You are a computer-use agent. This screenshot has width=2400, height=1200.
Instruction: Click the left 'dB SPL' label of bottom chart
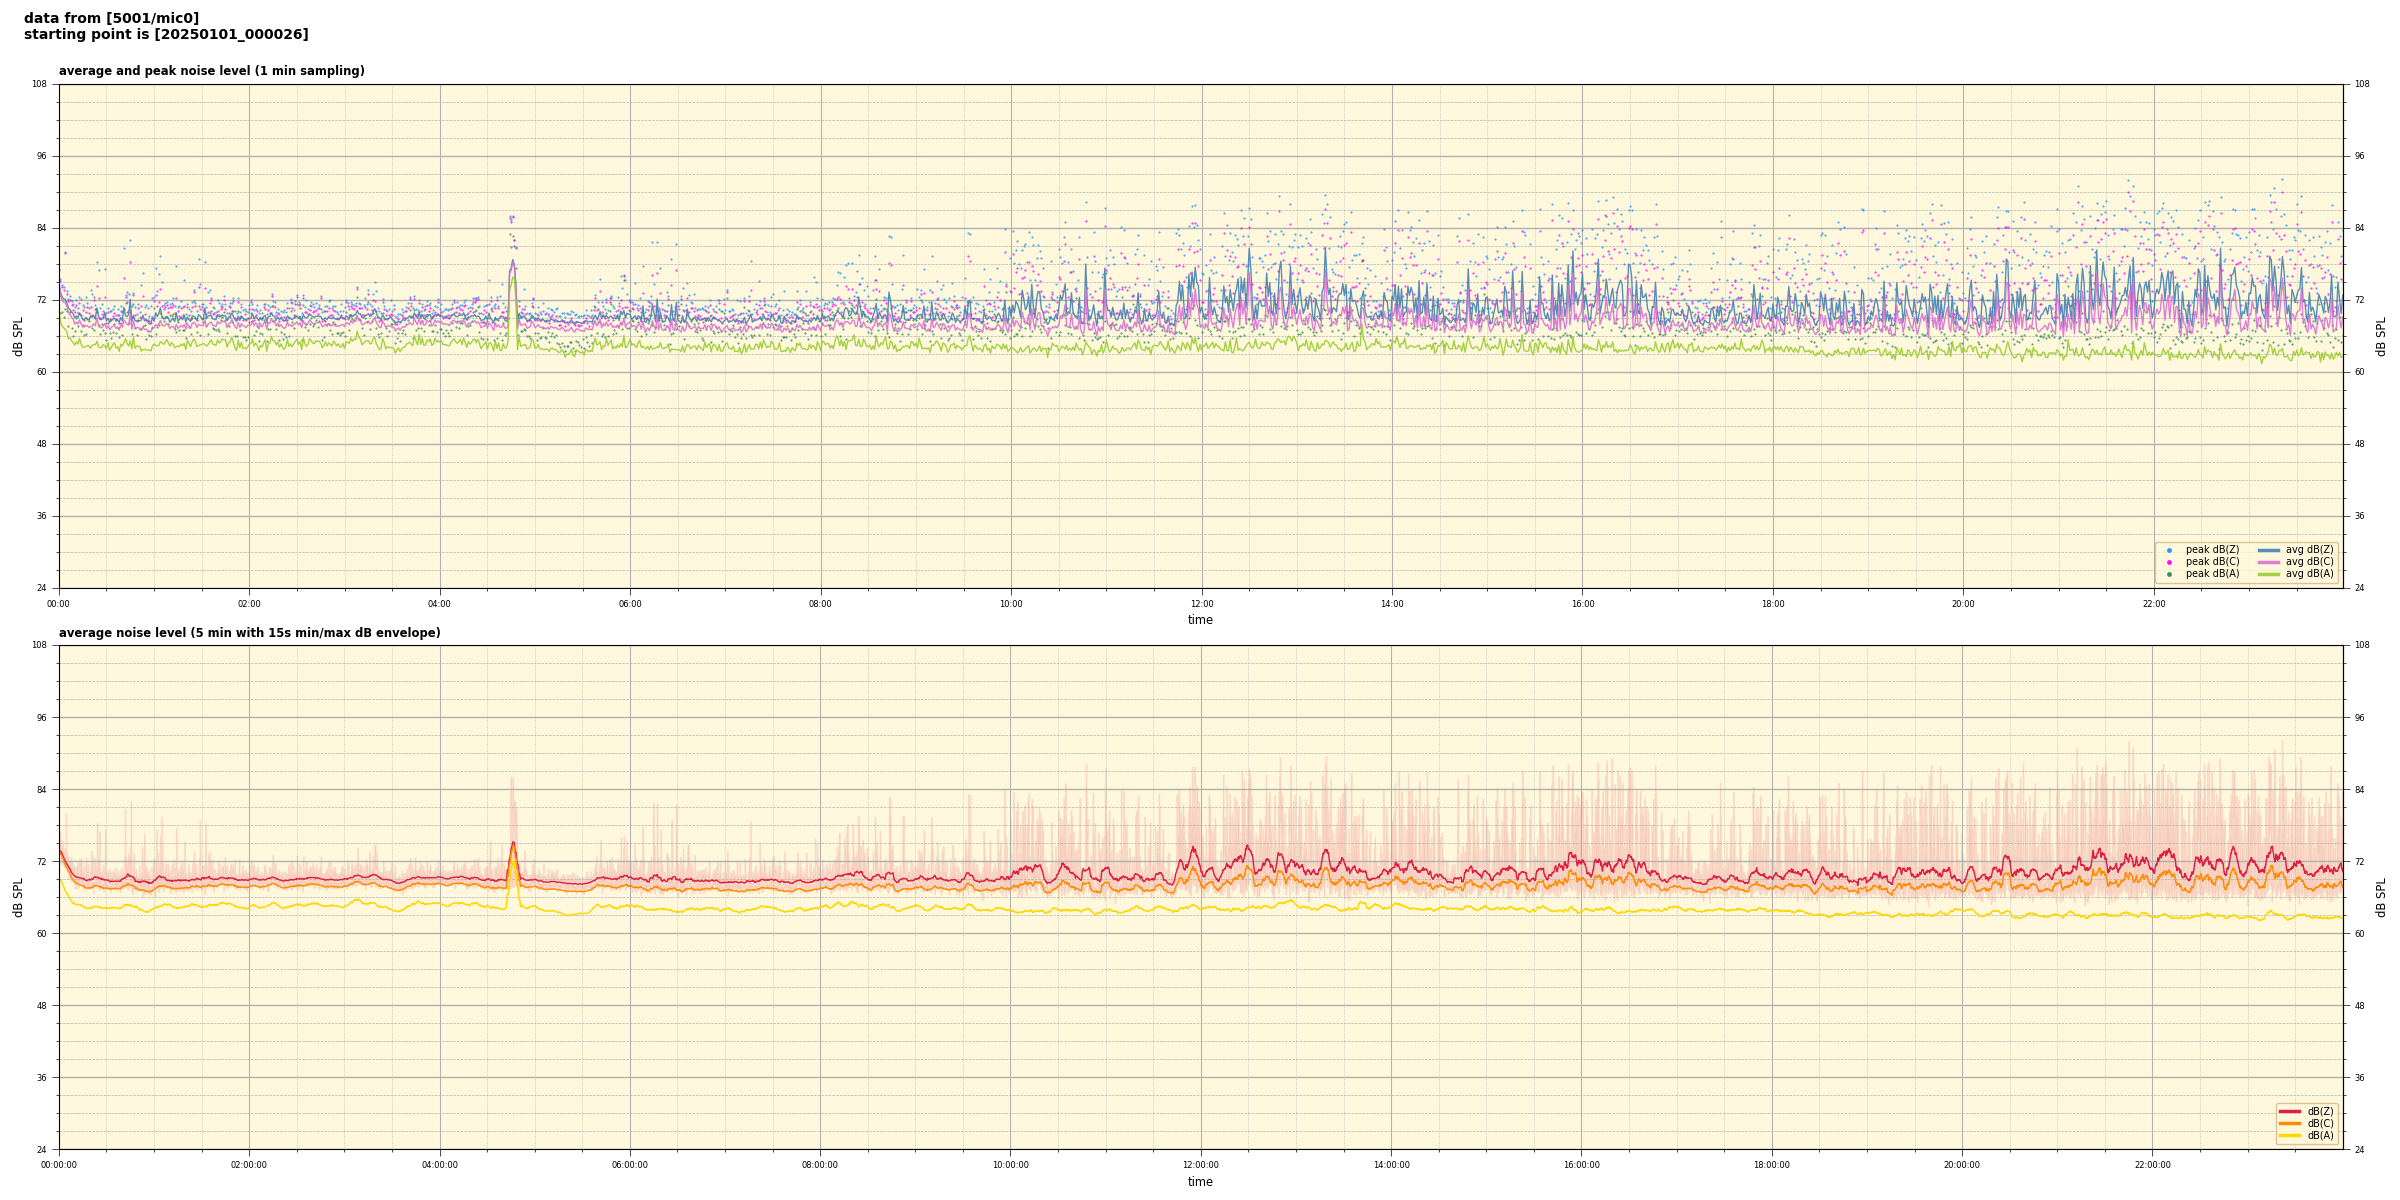coord(18,897)
